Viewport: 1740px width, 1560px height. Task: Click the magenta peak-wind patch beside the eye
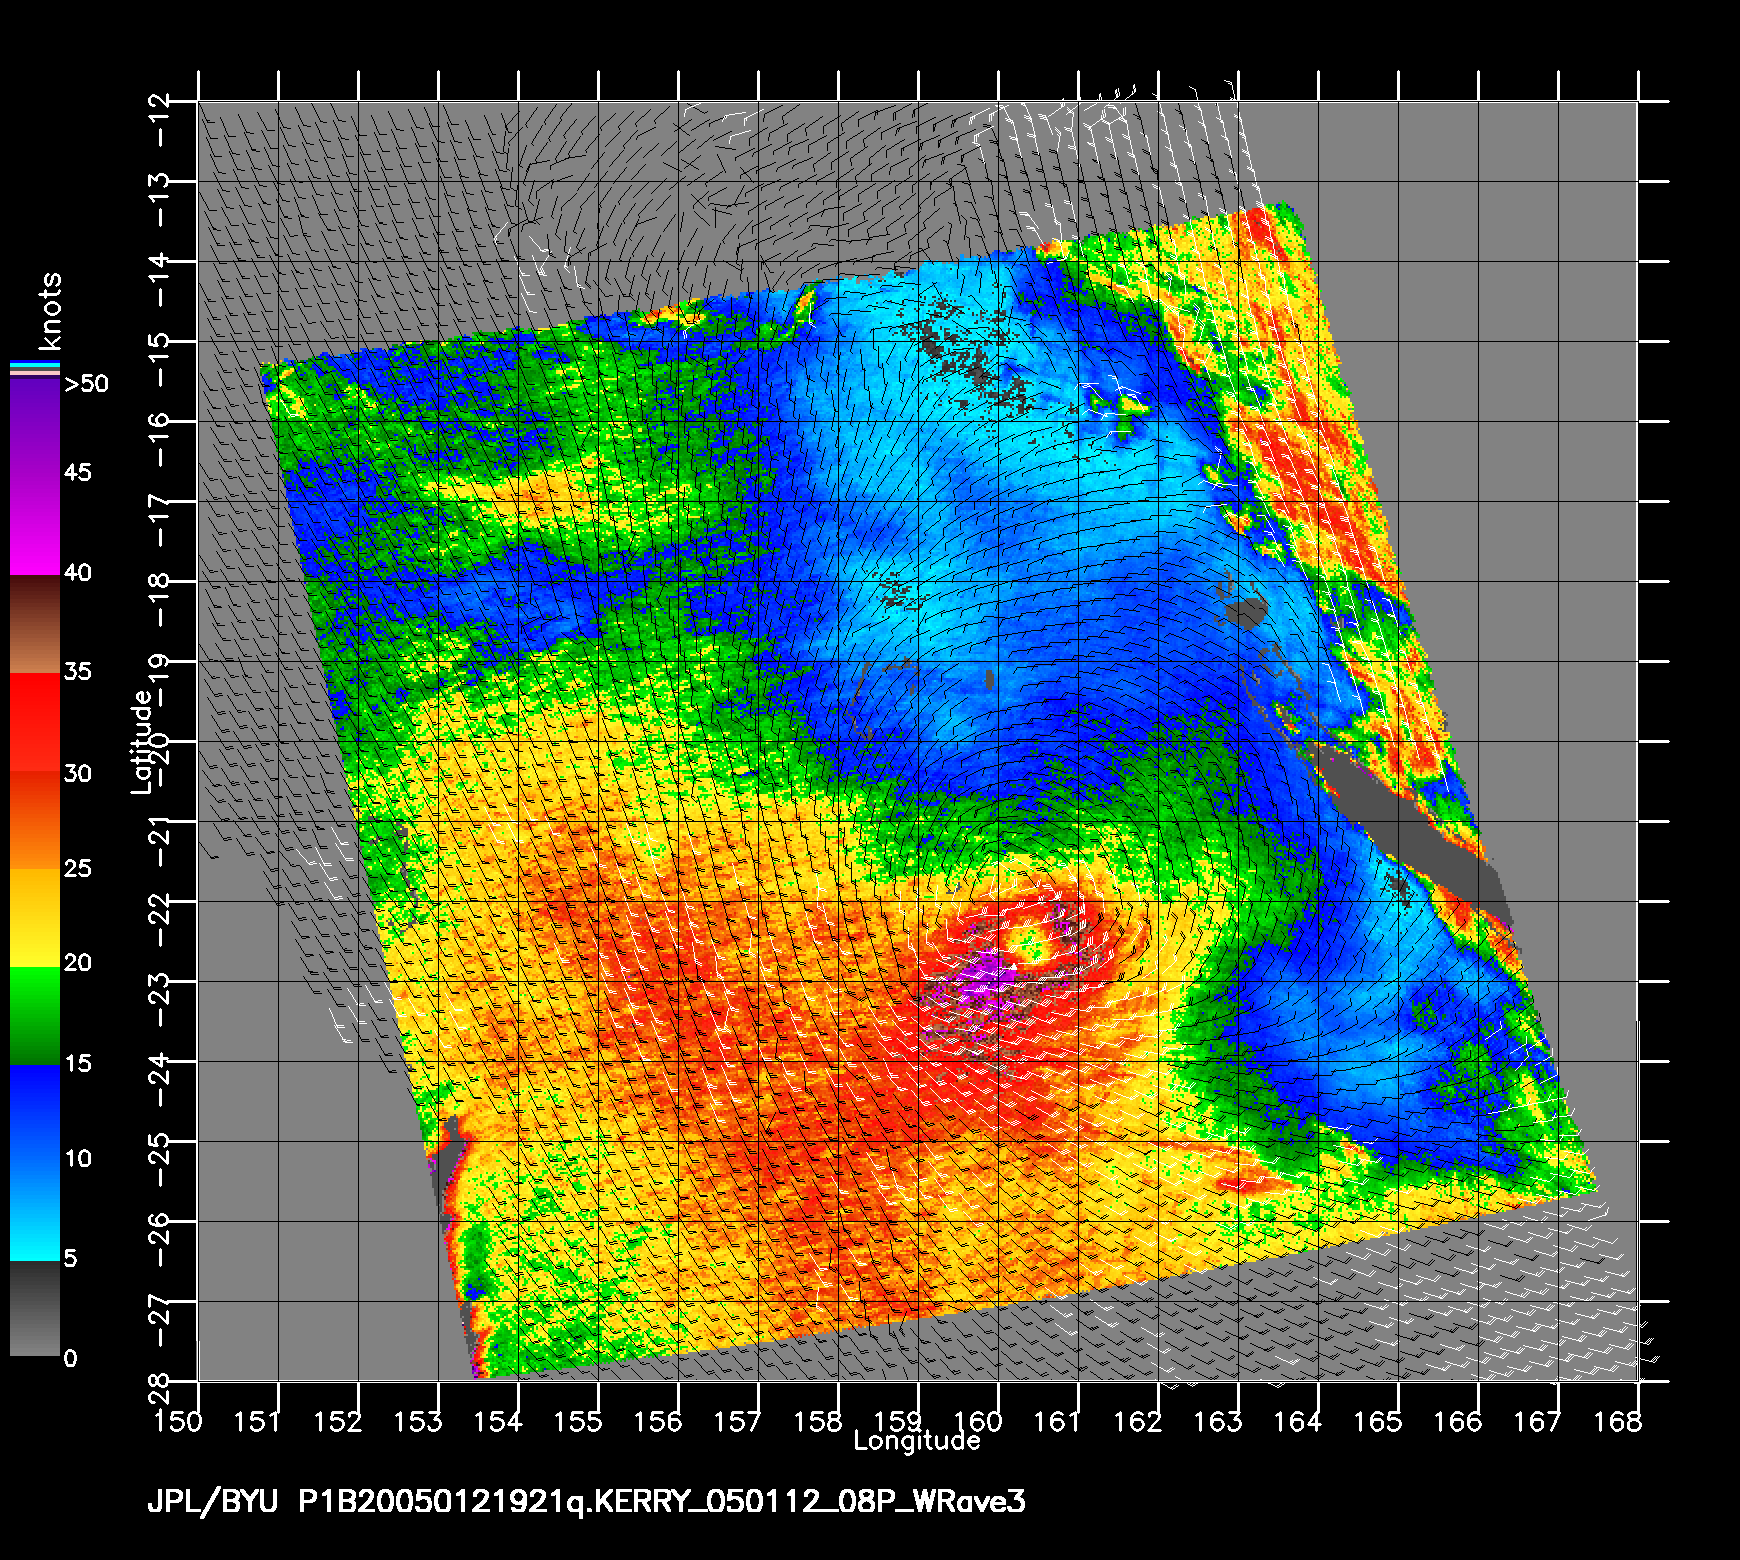coord(985,976)
